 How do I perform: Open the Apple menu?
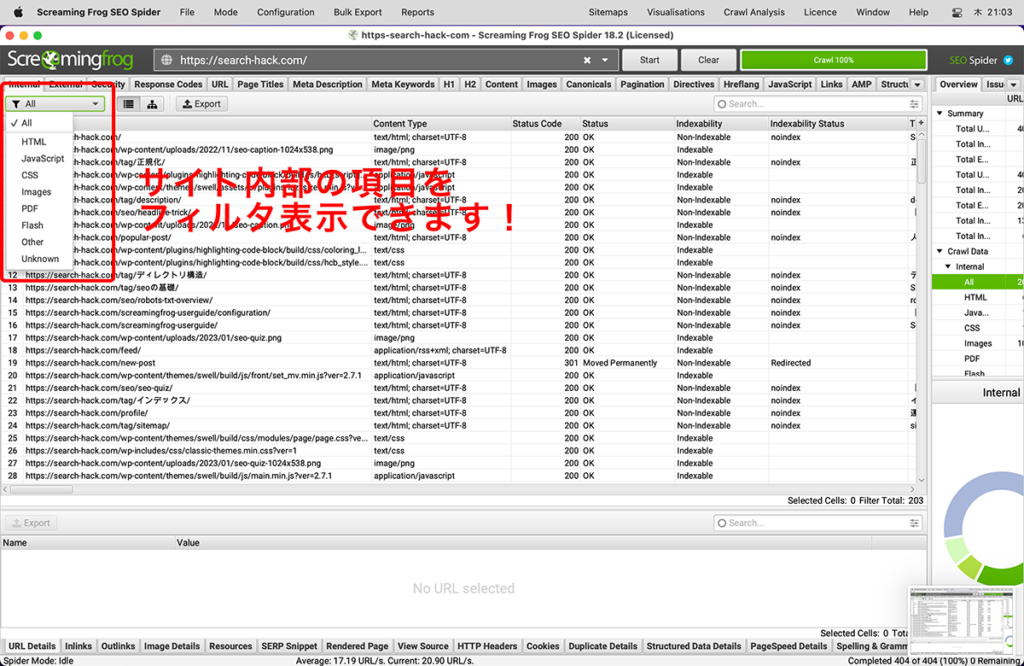(x=18, y=12)
